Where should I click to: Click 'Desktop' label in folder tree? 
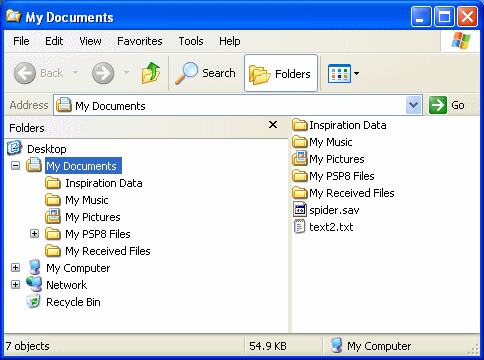pyautogui.click(x=47, y=149)
